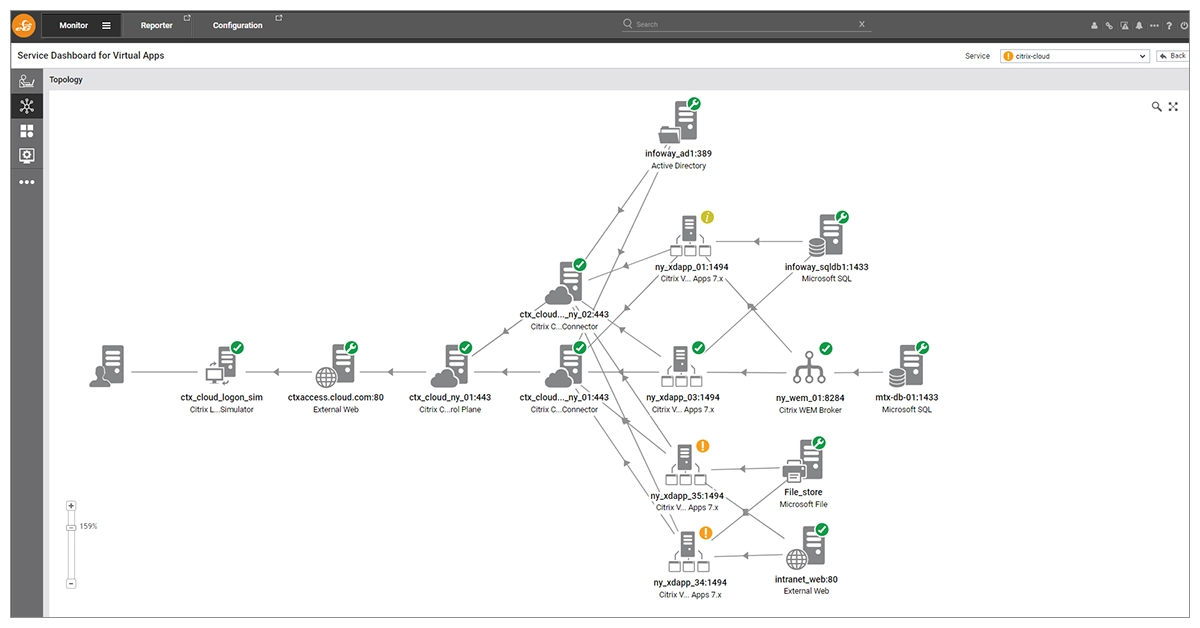Expand sidebar more options ellipsis

click(27, 182)
